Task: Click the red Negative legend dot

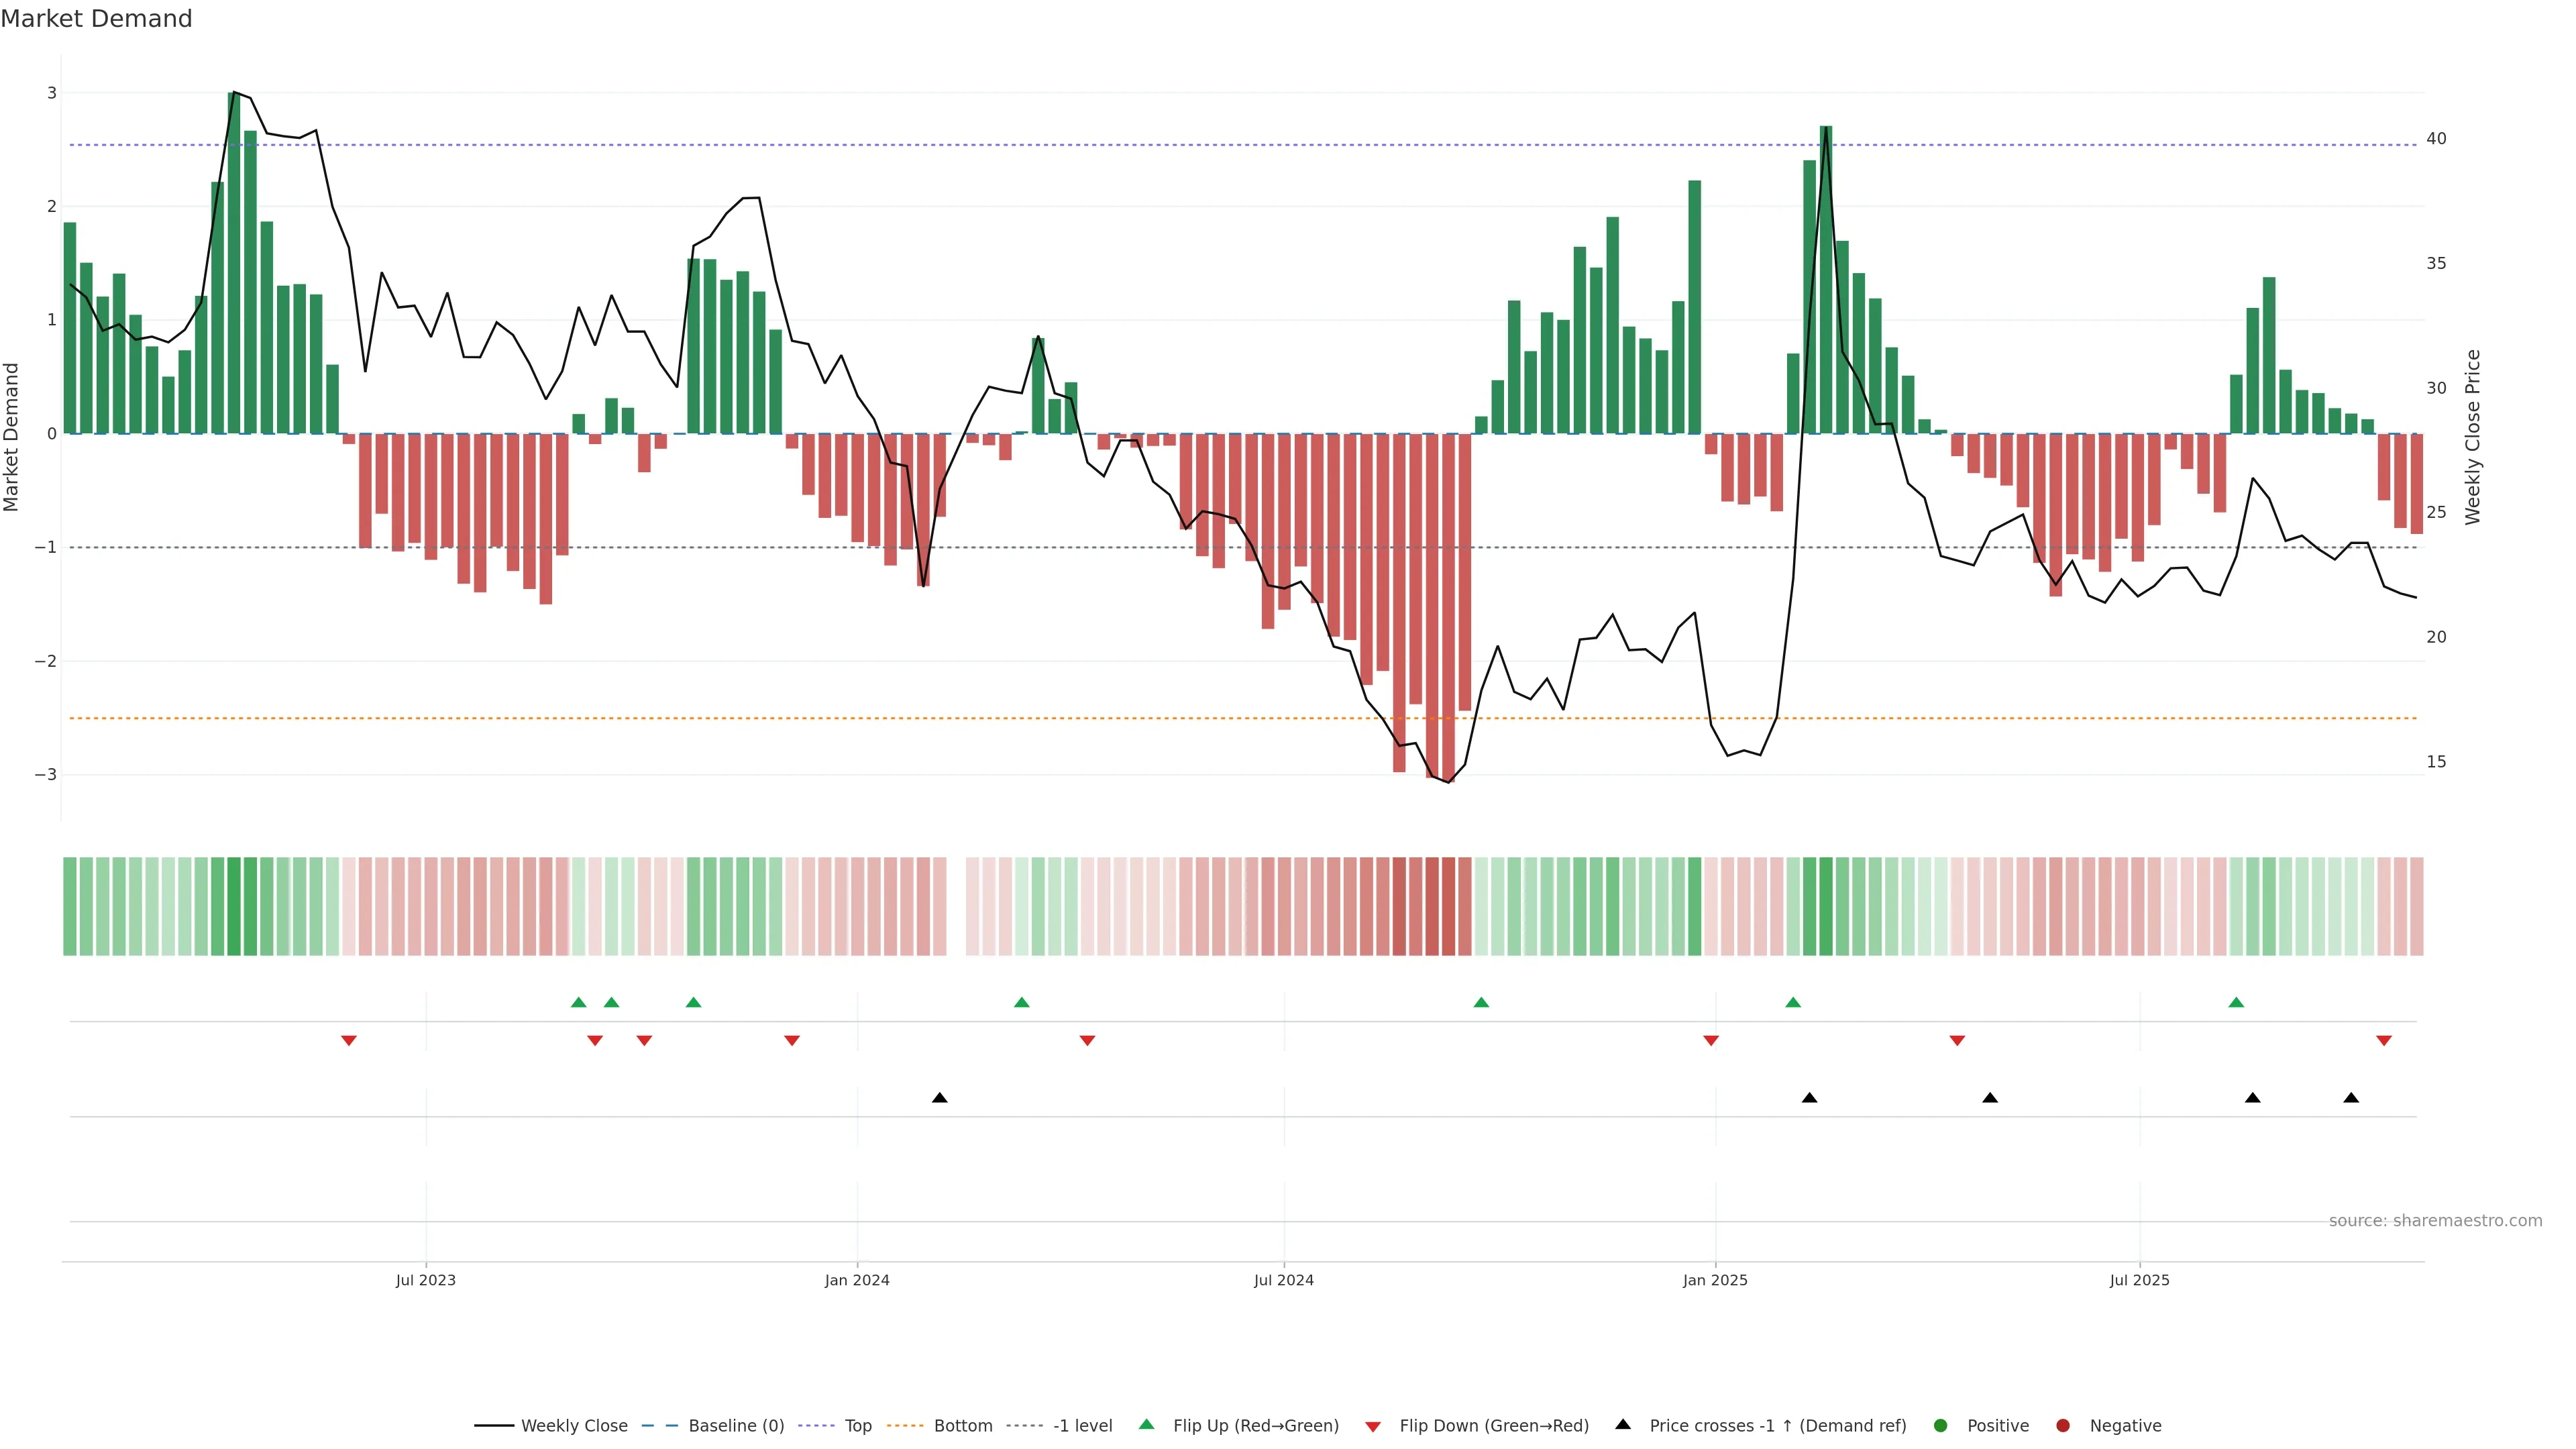Action: pos(2063,1426)
